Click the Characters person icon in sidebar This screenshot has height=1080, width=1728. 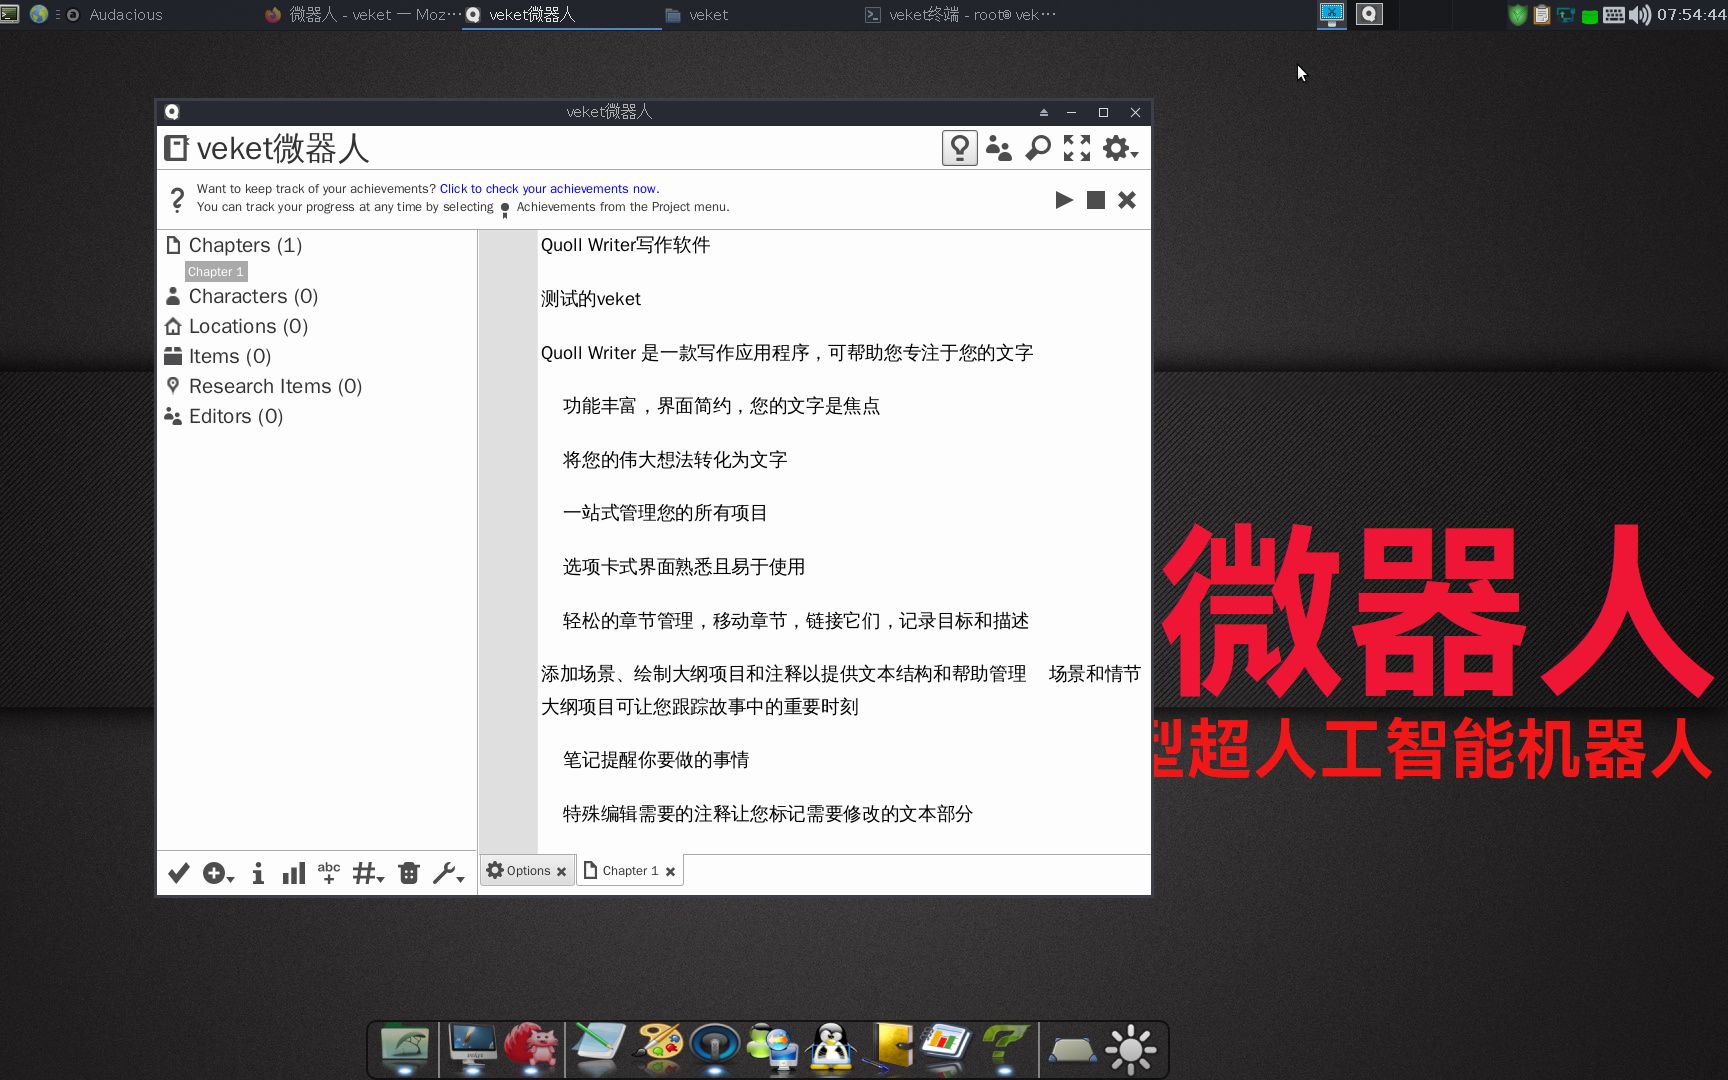click(x=173, y=296)
